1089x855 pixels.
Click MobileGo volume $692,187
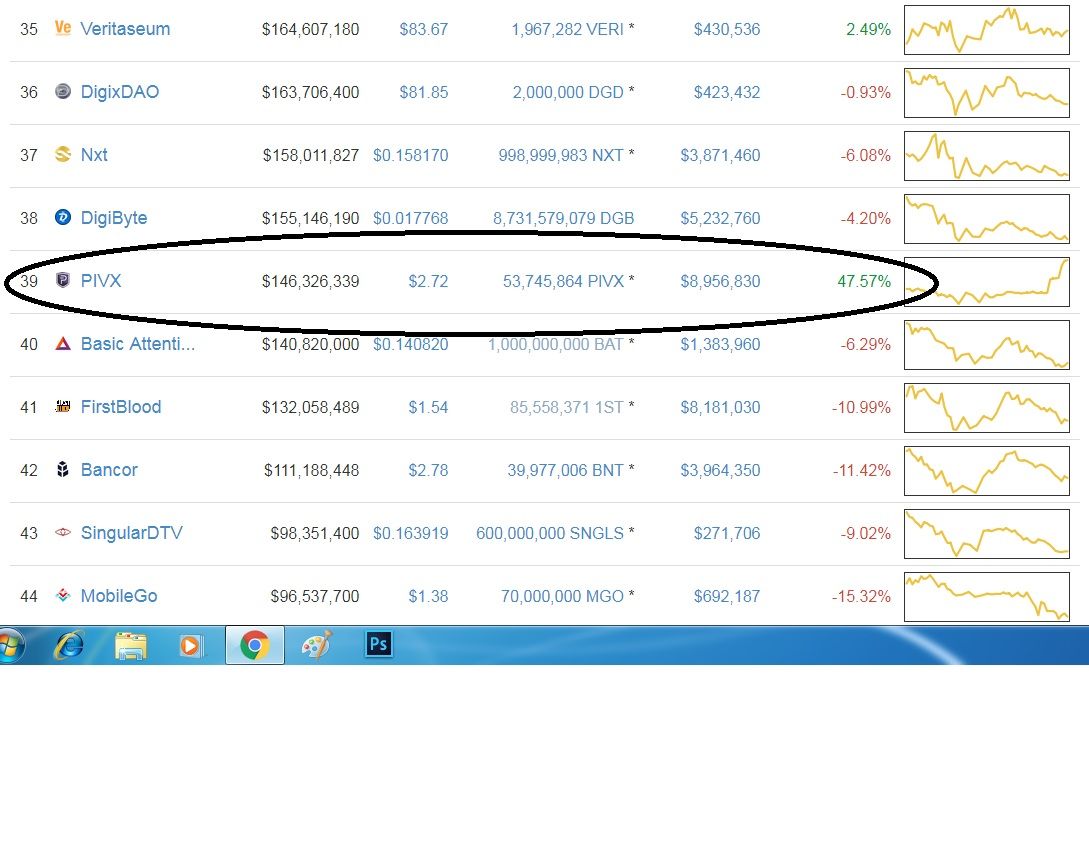point(727,596)
